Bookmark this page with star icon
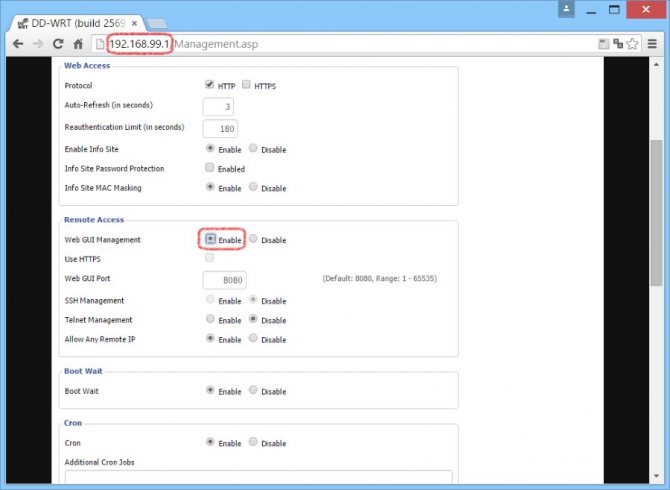Image resolution: width=670 pixels, height=490 pixels. pos(632,44)
